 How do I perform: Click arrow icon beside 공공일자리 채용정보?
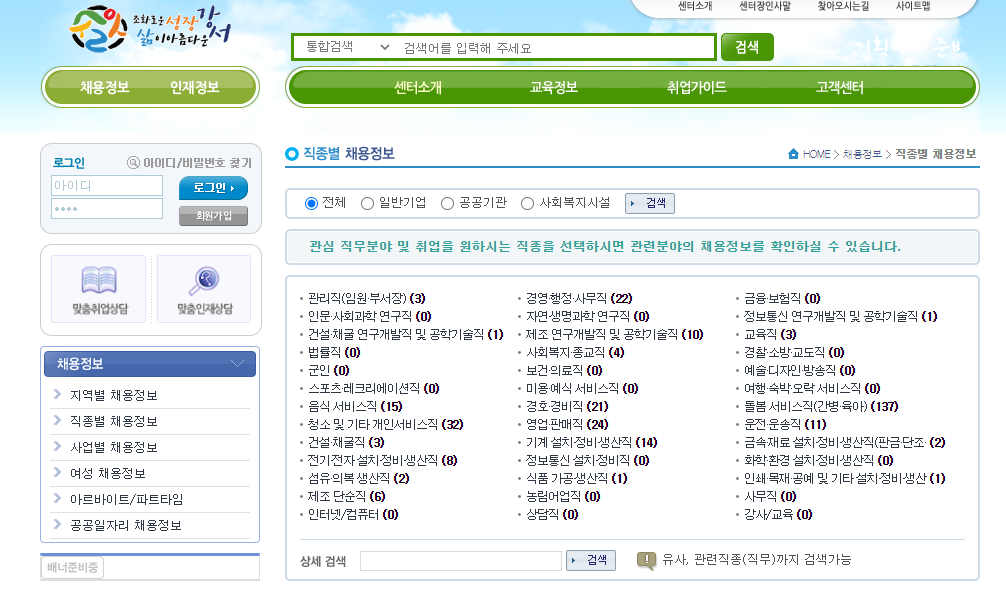(57, 525)
